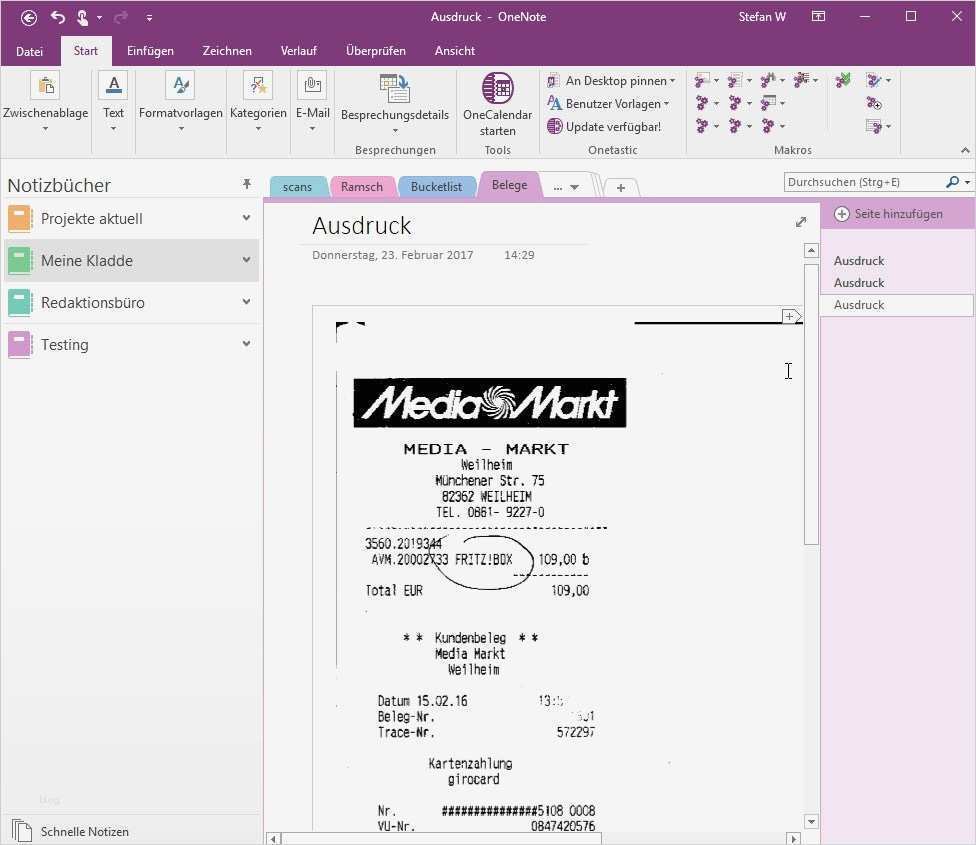The height and width of the screenshot is (845, 976).
Task: Switch to the Bucketlist section tab
Action: point(436,187)
